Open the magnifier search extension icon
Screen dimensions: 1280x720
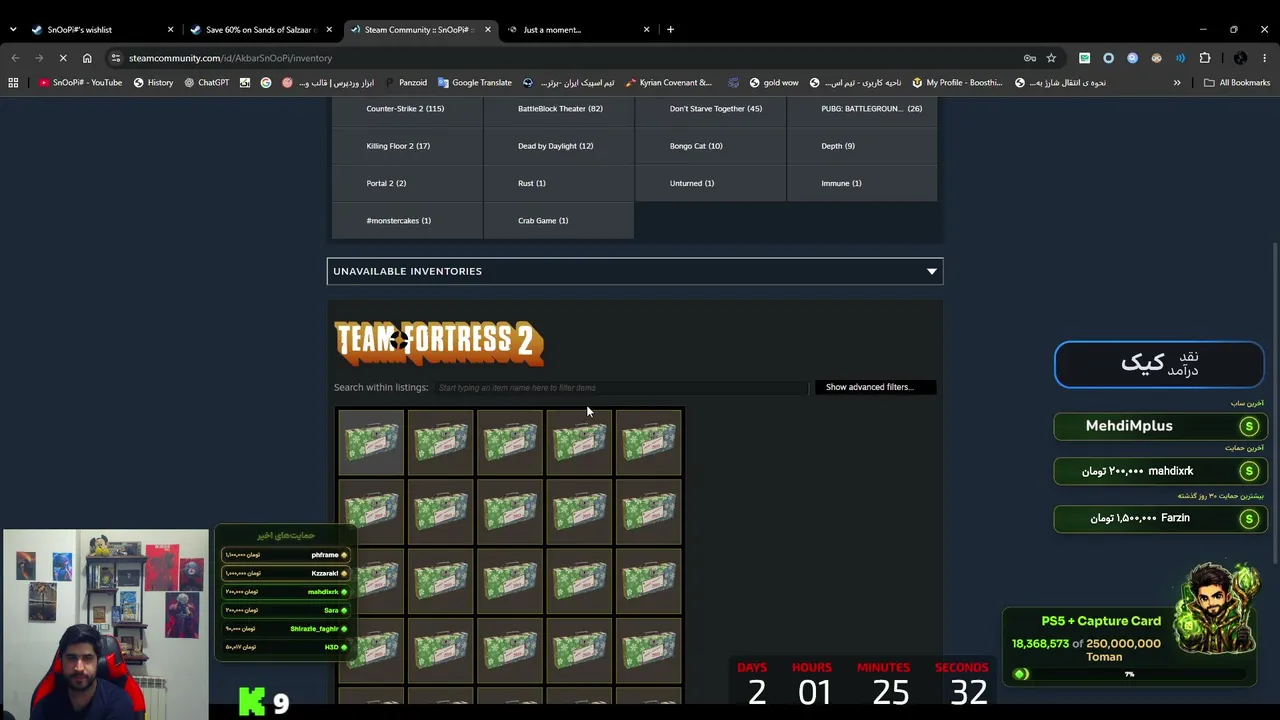(1132, 58)
